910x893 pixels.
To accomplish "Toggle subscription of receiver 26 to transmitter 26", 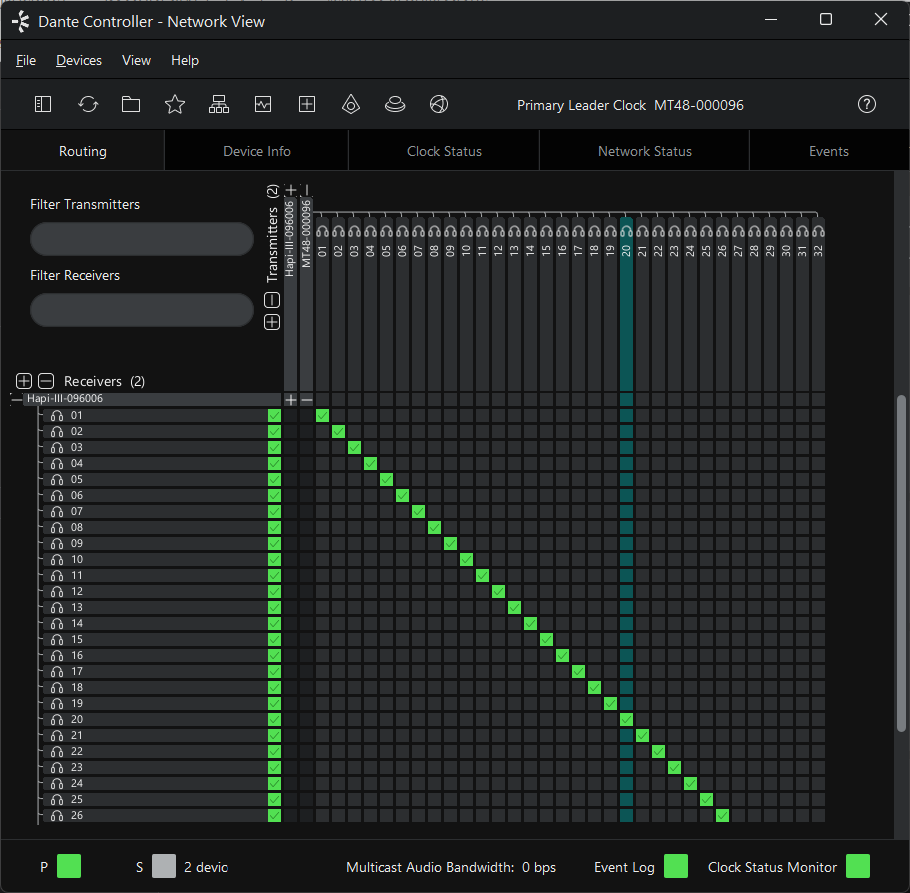I will point(722,815).
